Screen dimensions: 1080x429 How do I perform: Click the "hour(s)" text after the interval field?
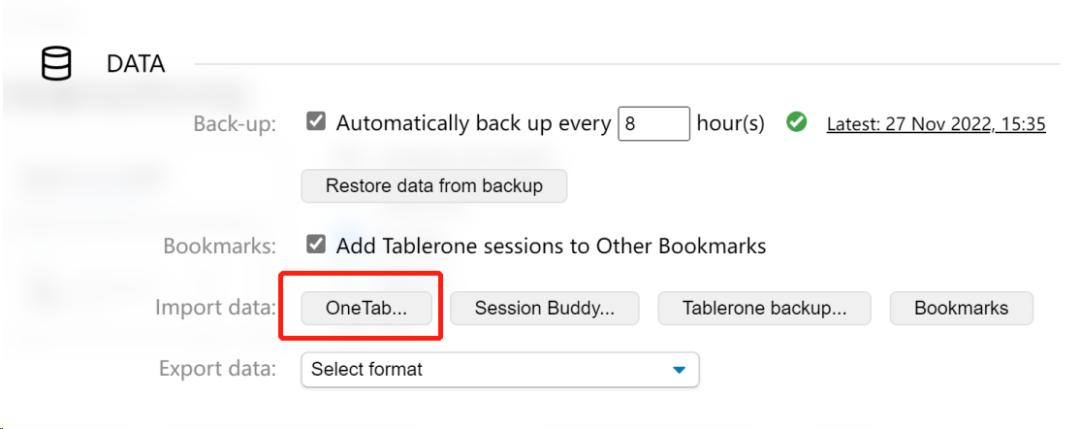pos(730,124)
